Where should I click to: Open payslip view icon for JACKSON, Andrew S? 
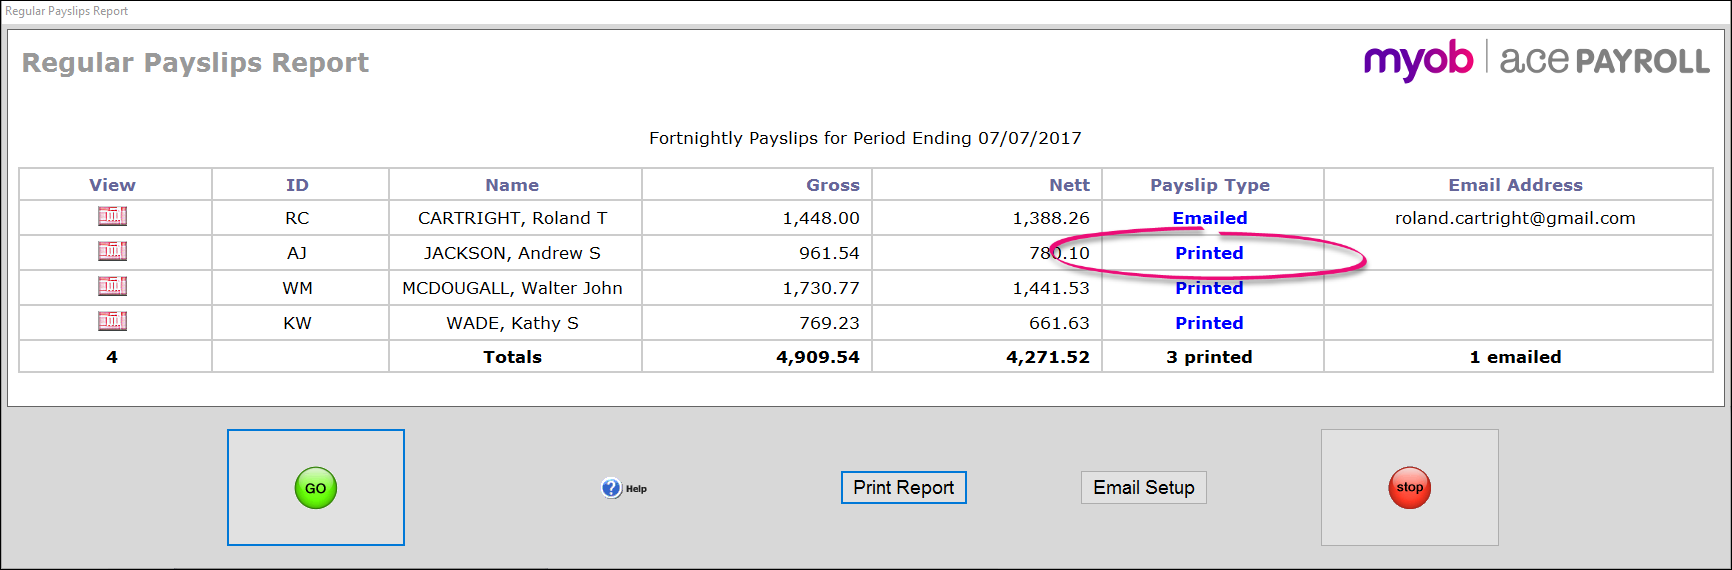(x=112, y=251)
